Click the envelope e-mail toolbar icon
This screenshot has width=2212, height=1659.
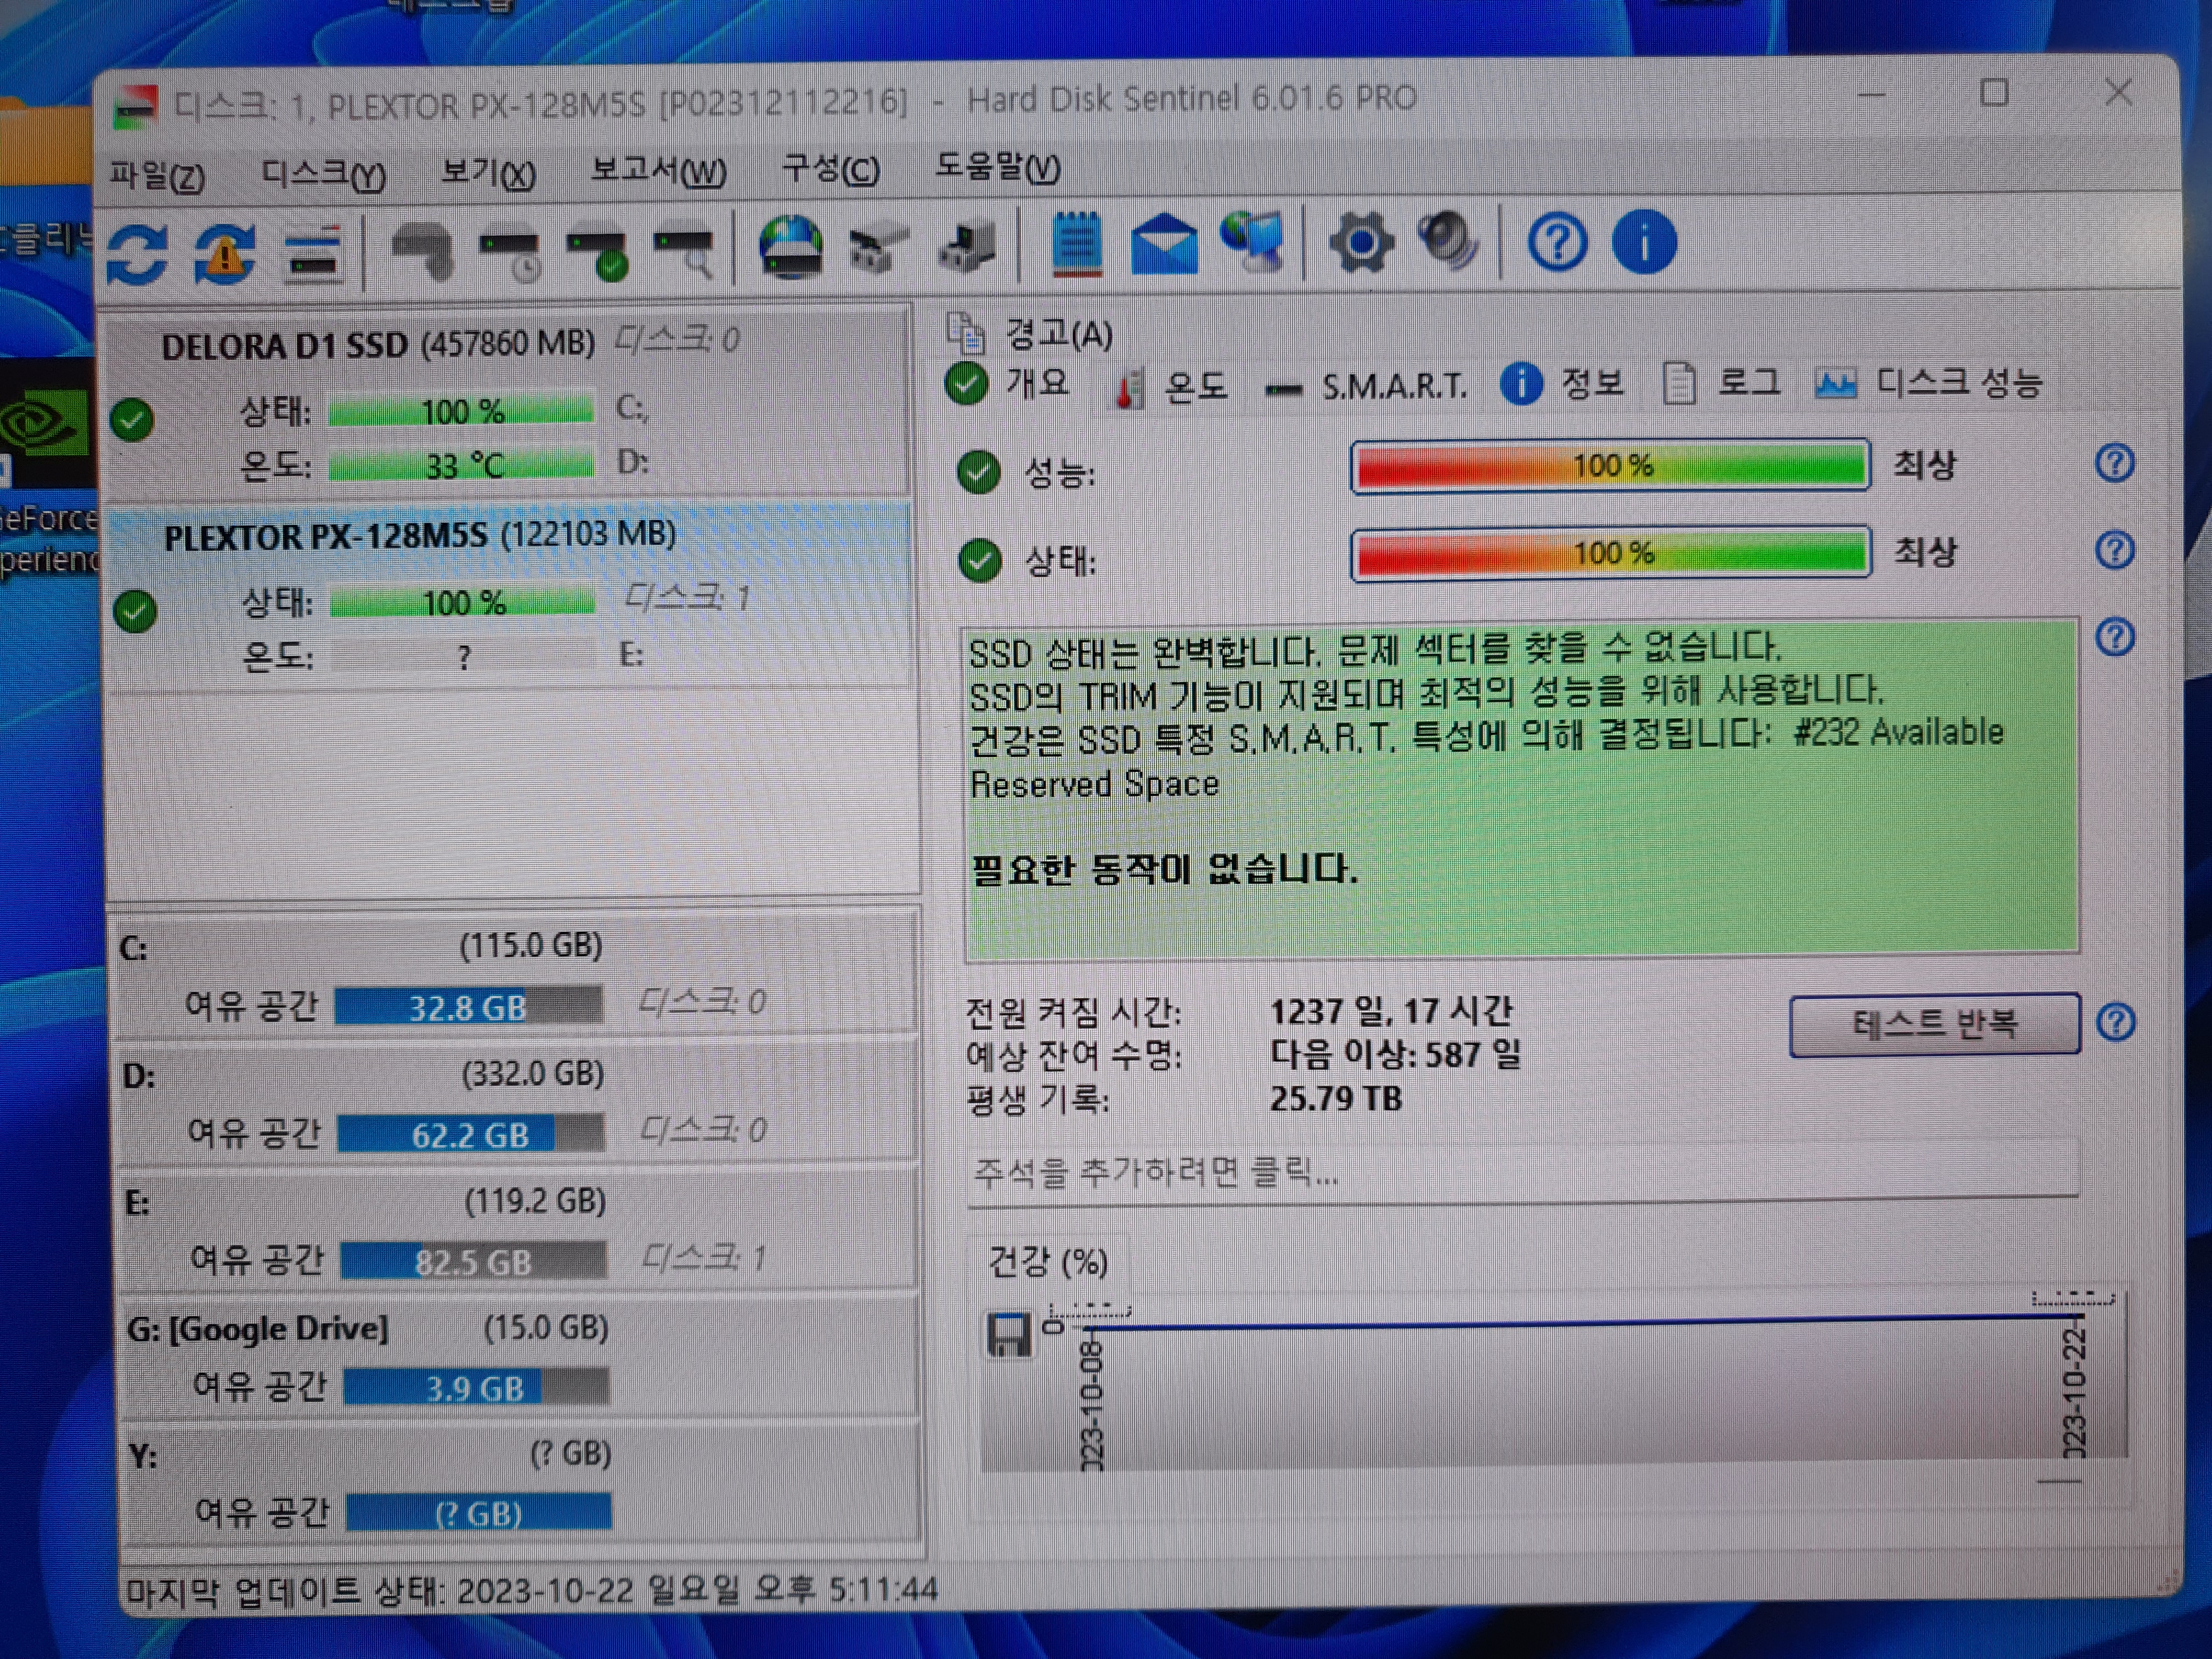[x=1164, y=244]
